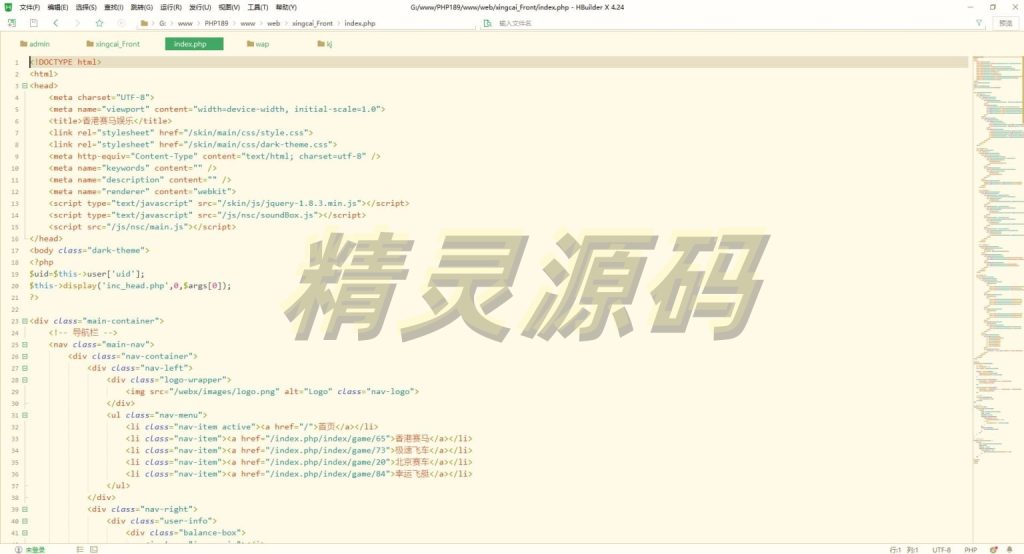Viewport: 1024px width, 554px height.
Task: Collapse the nav-container div fold on line 26
Action: (x=25, y=356)
